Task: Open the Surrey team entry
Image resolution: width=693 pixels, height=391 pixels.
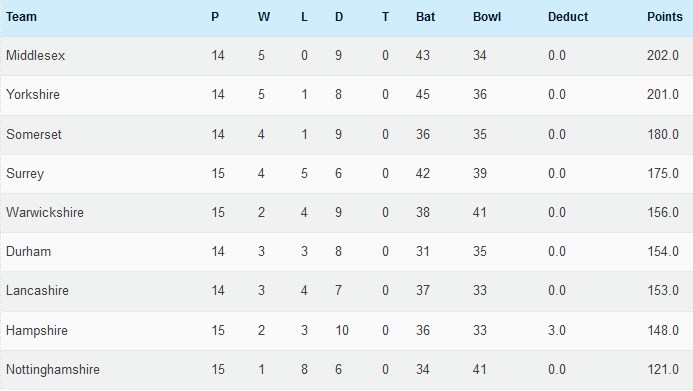Action: pos(25,173)
